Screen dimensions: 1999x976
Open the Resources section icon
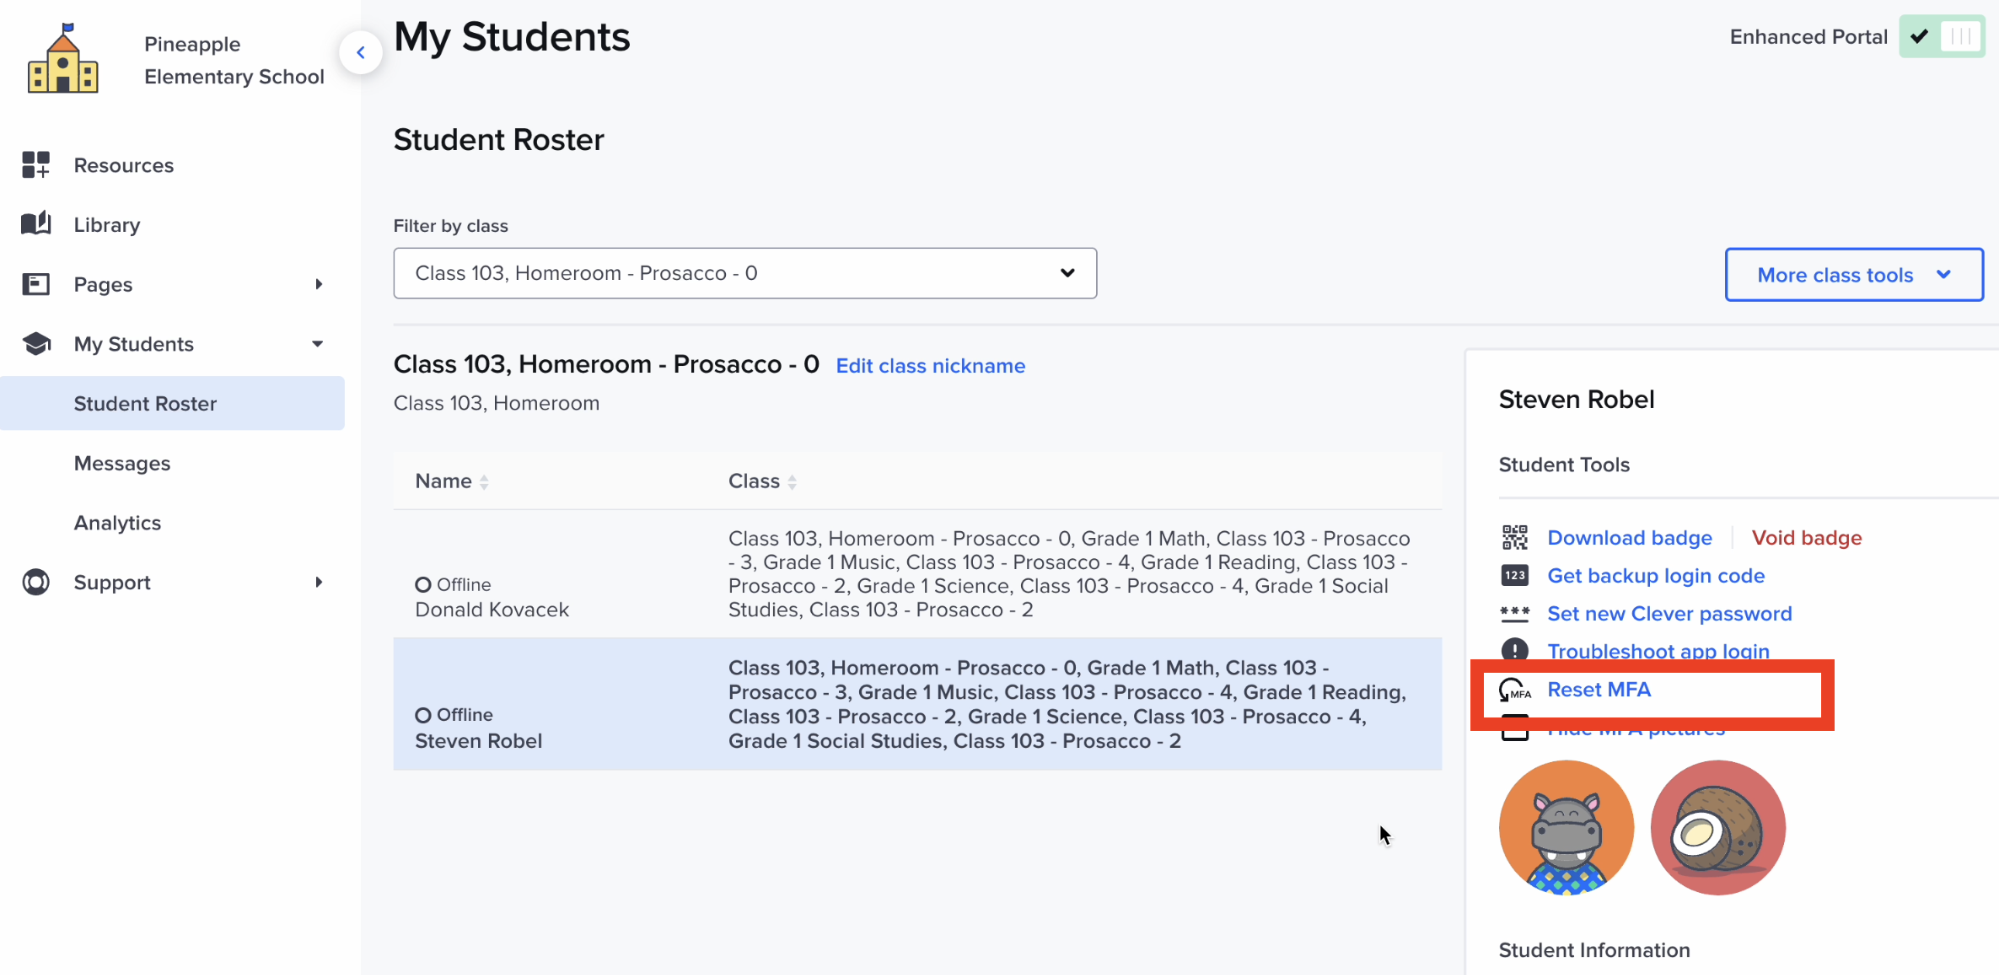pos(36,164)
